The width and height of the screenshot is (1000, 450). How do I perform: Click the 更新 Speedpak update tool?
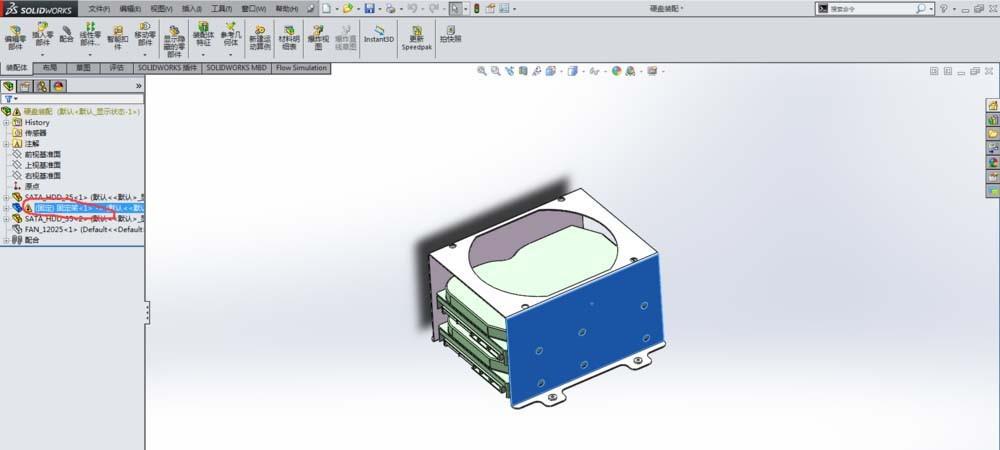click(417, 39)
